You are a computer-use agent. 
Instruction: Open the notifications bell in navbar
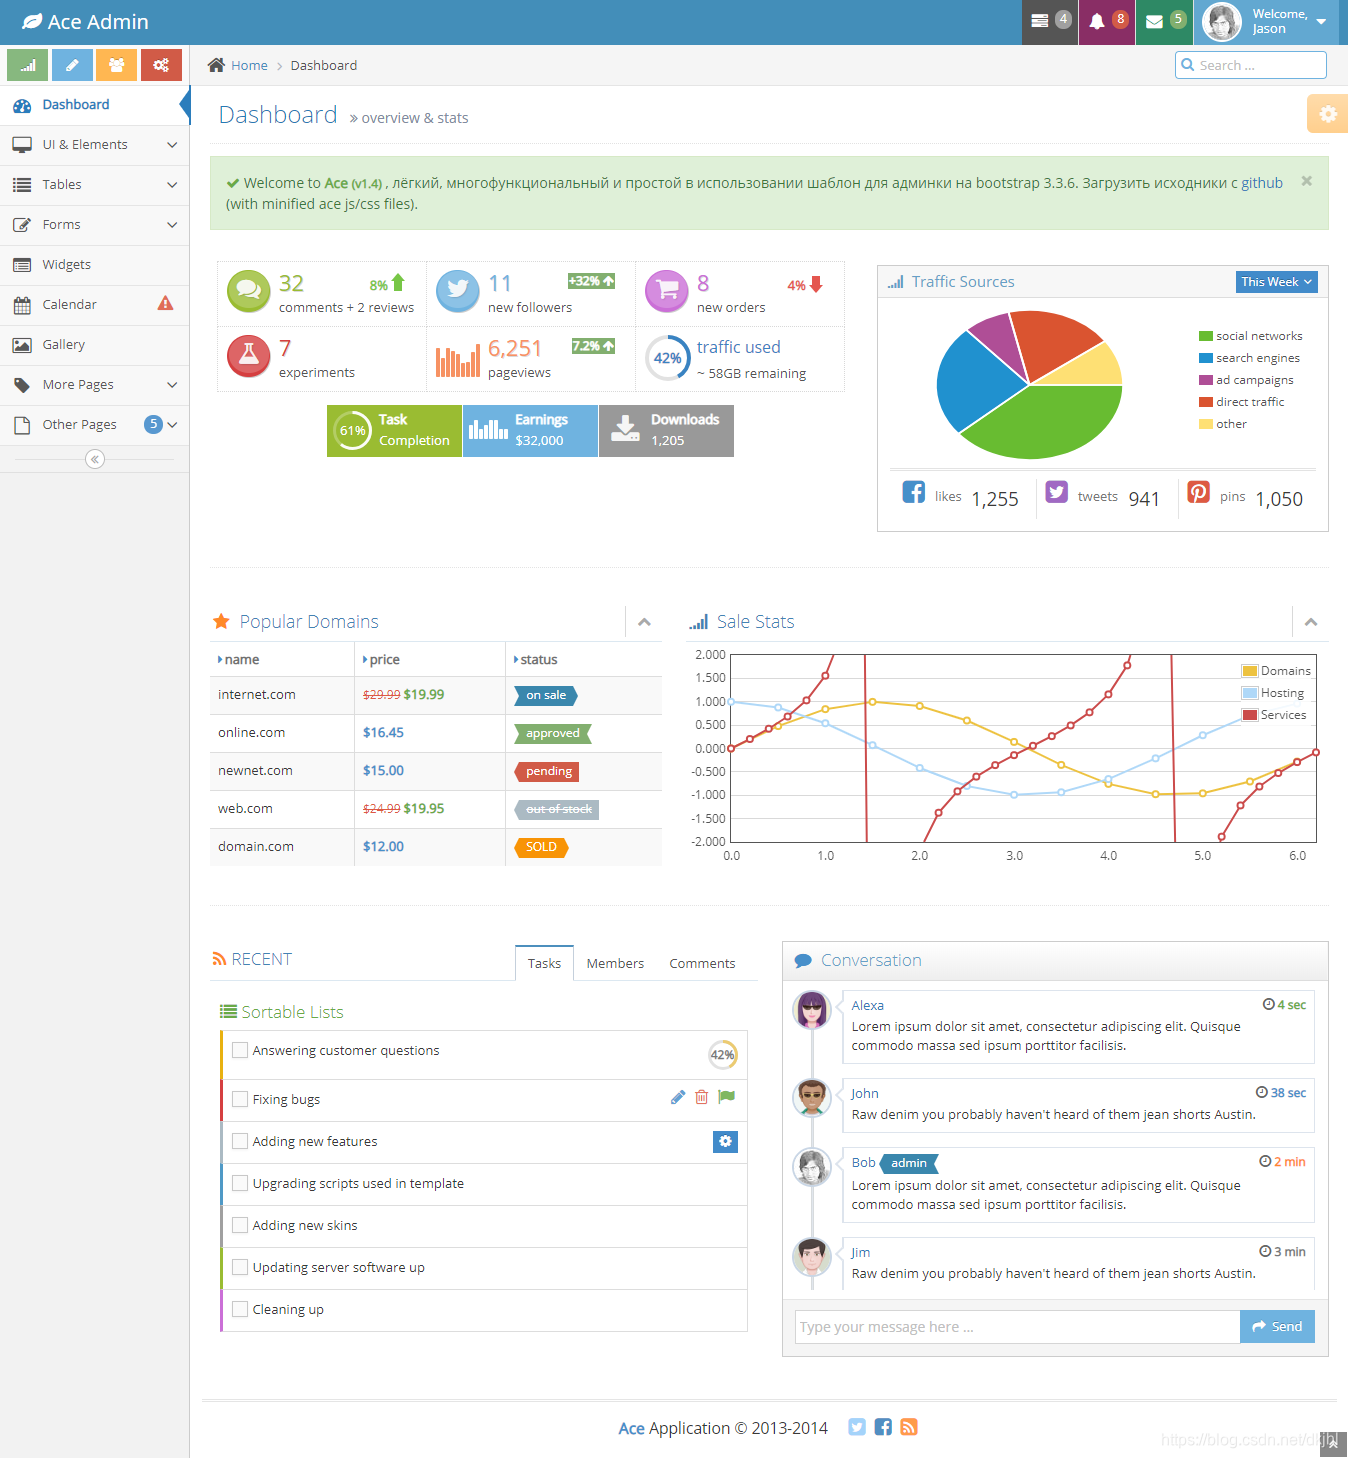tap(1107, 22)
